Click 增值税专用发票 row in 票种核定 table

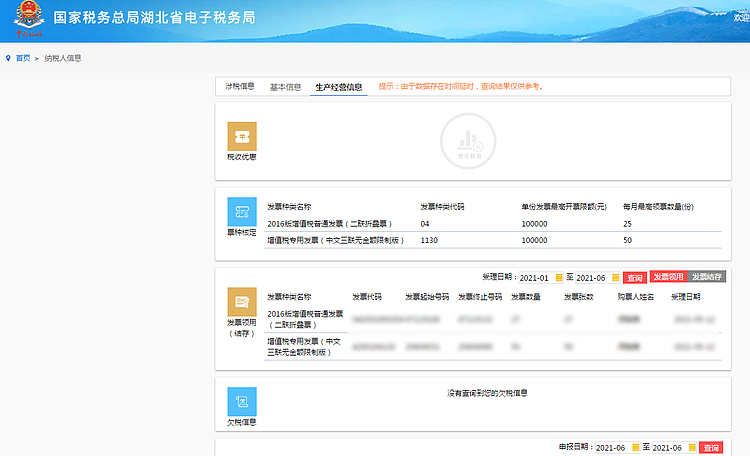[x=493, y=240]
